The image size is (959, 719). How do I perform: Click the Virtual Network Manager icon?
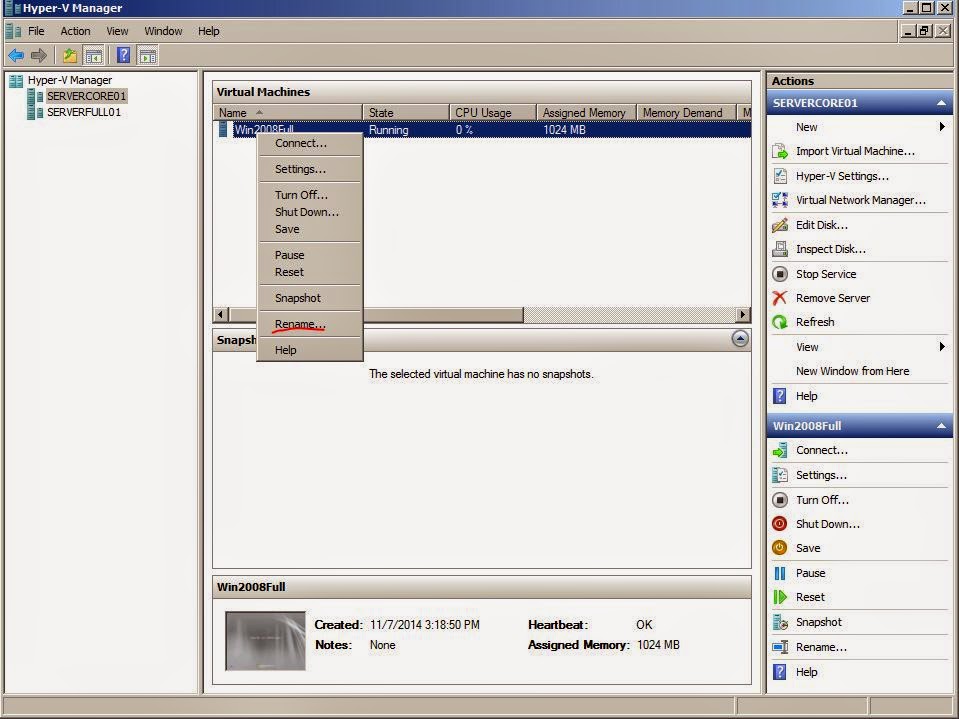780,200
